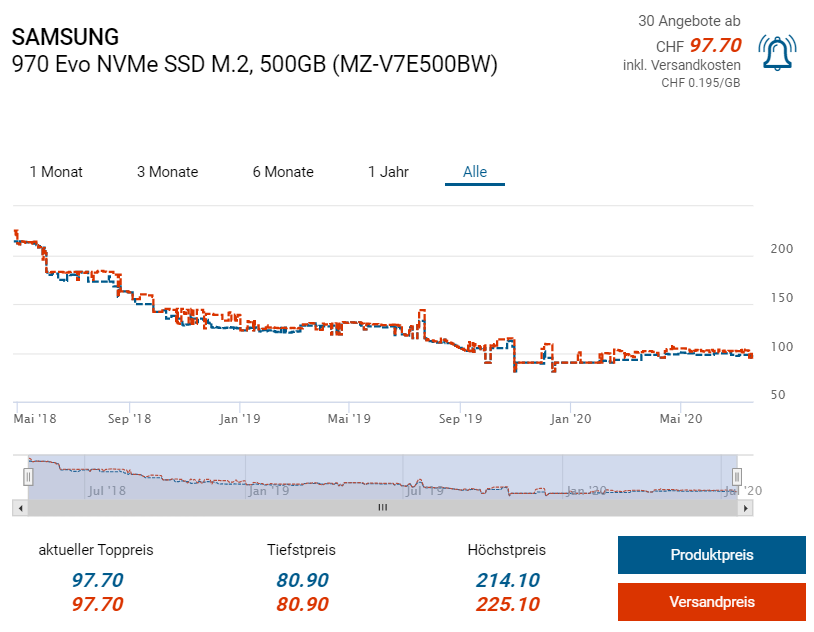Click the Jan '19 area in the navigator

pos(268,490)
